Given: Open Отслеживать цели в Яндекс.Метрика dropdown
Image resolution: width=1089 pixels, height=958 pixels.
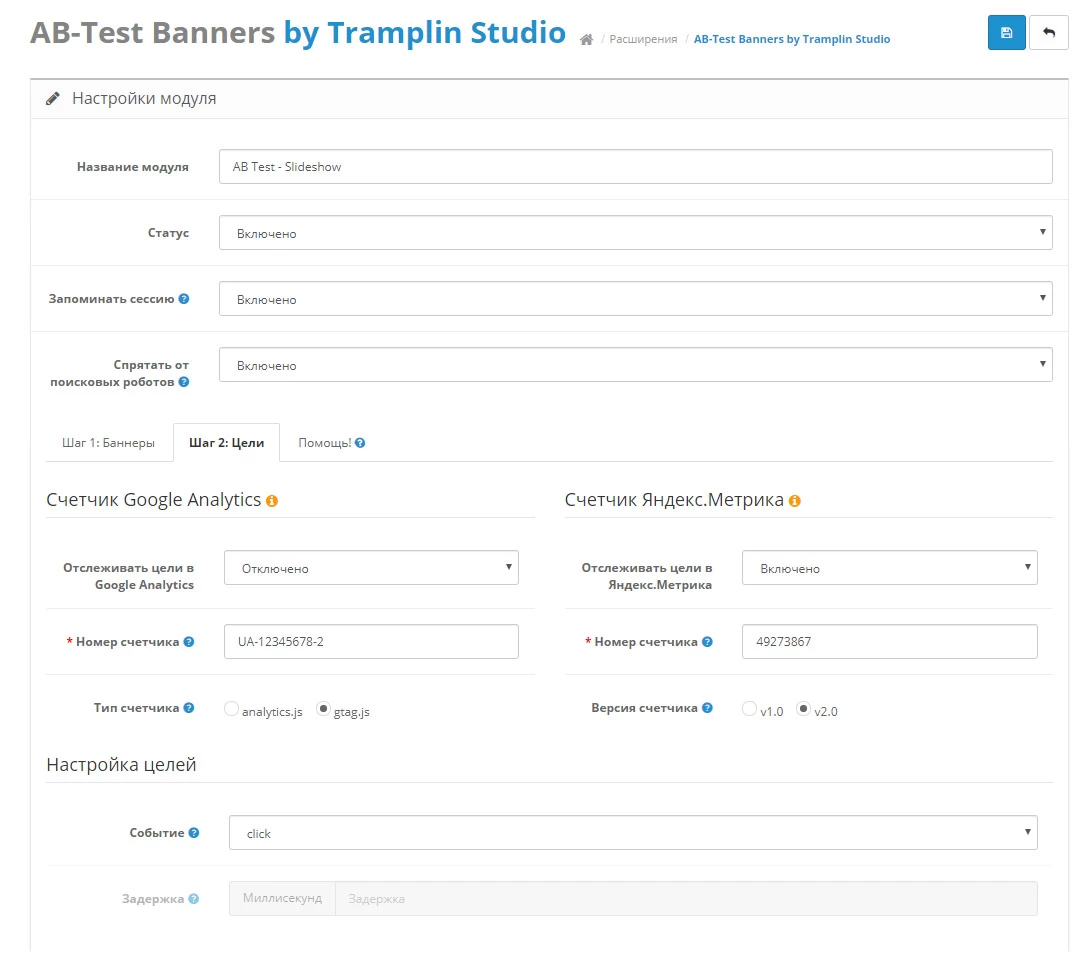Looking at the screenshot, I should (890, 568).
